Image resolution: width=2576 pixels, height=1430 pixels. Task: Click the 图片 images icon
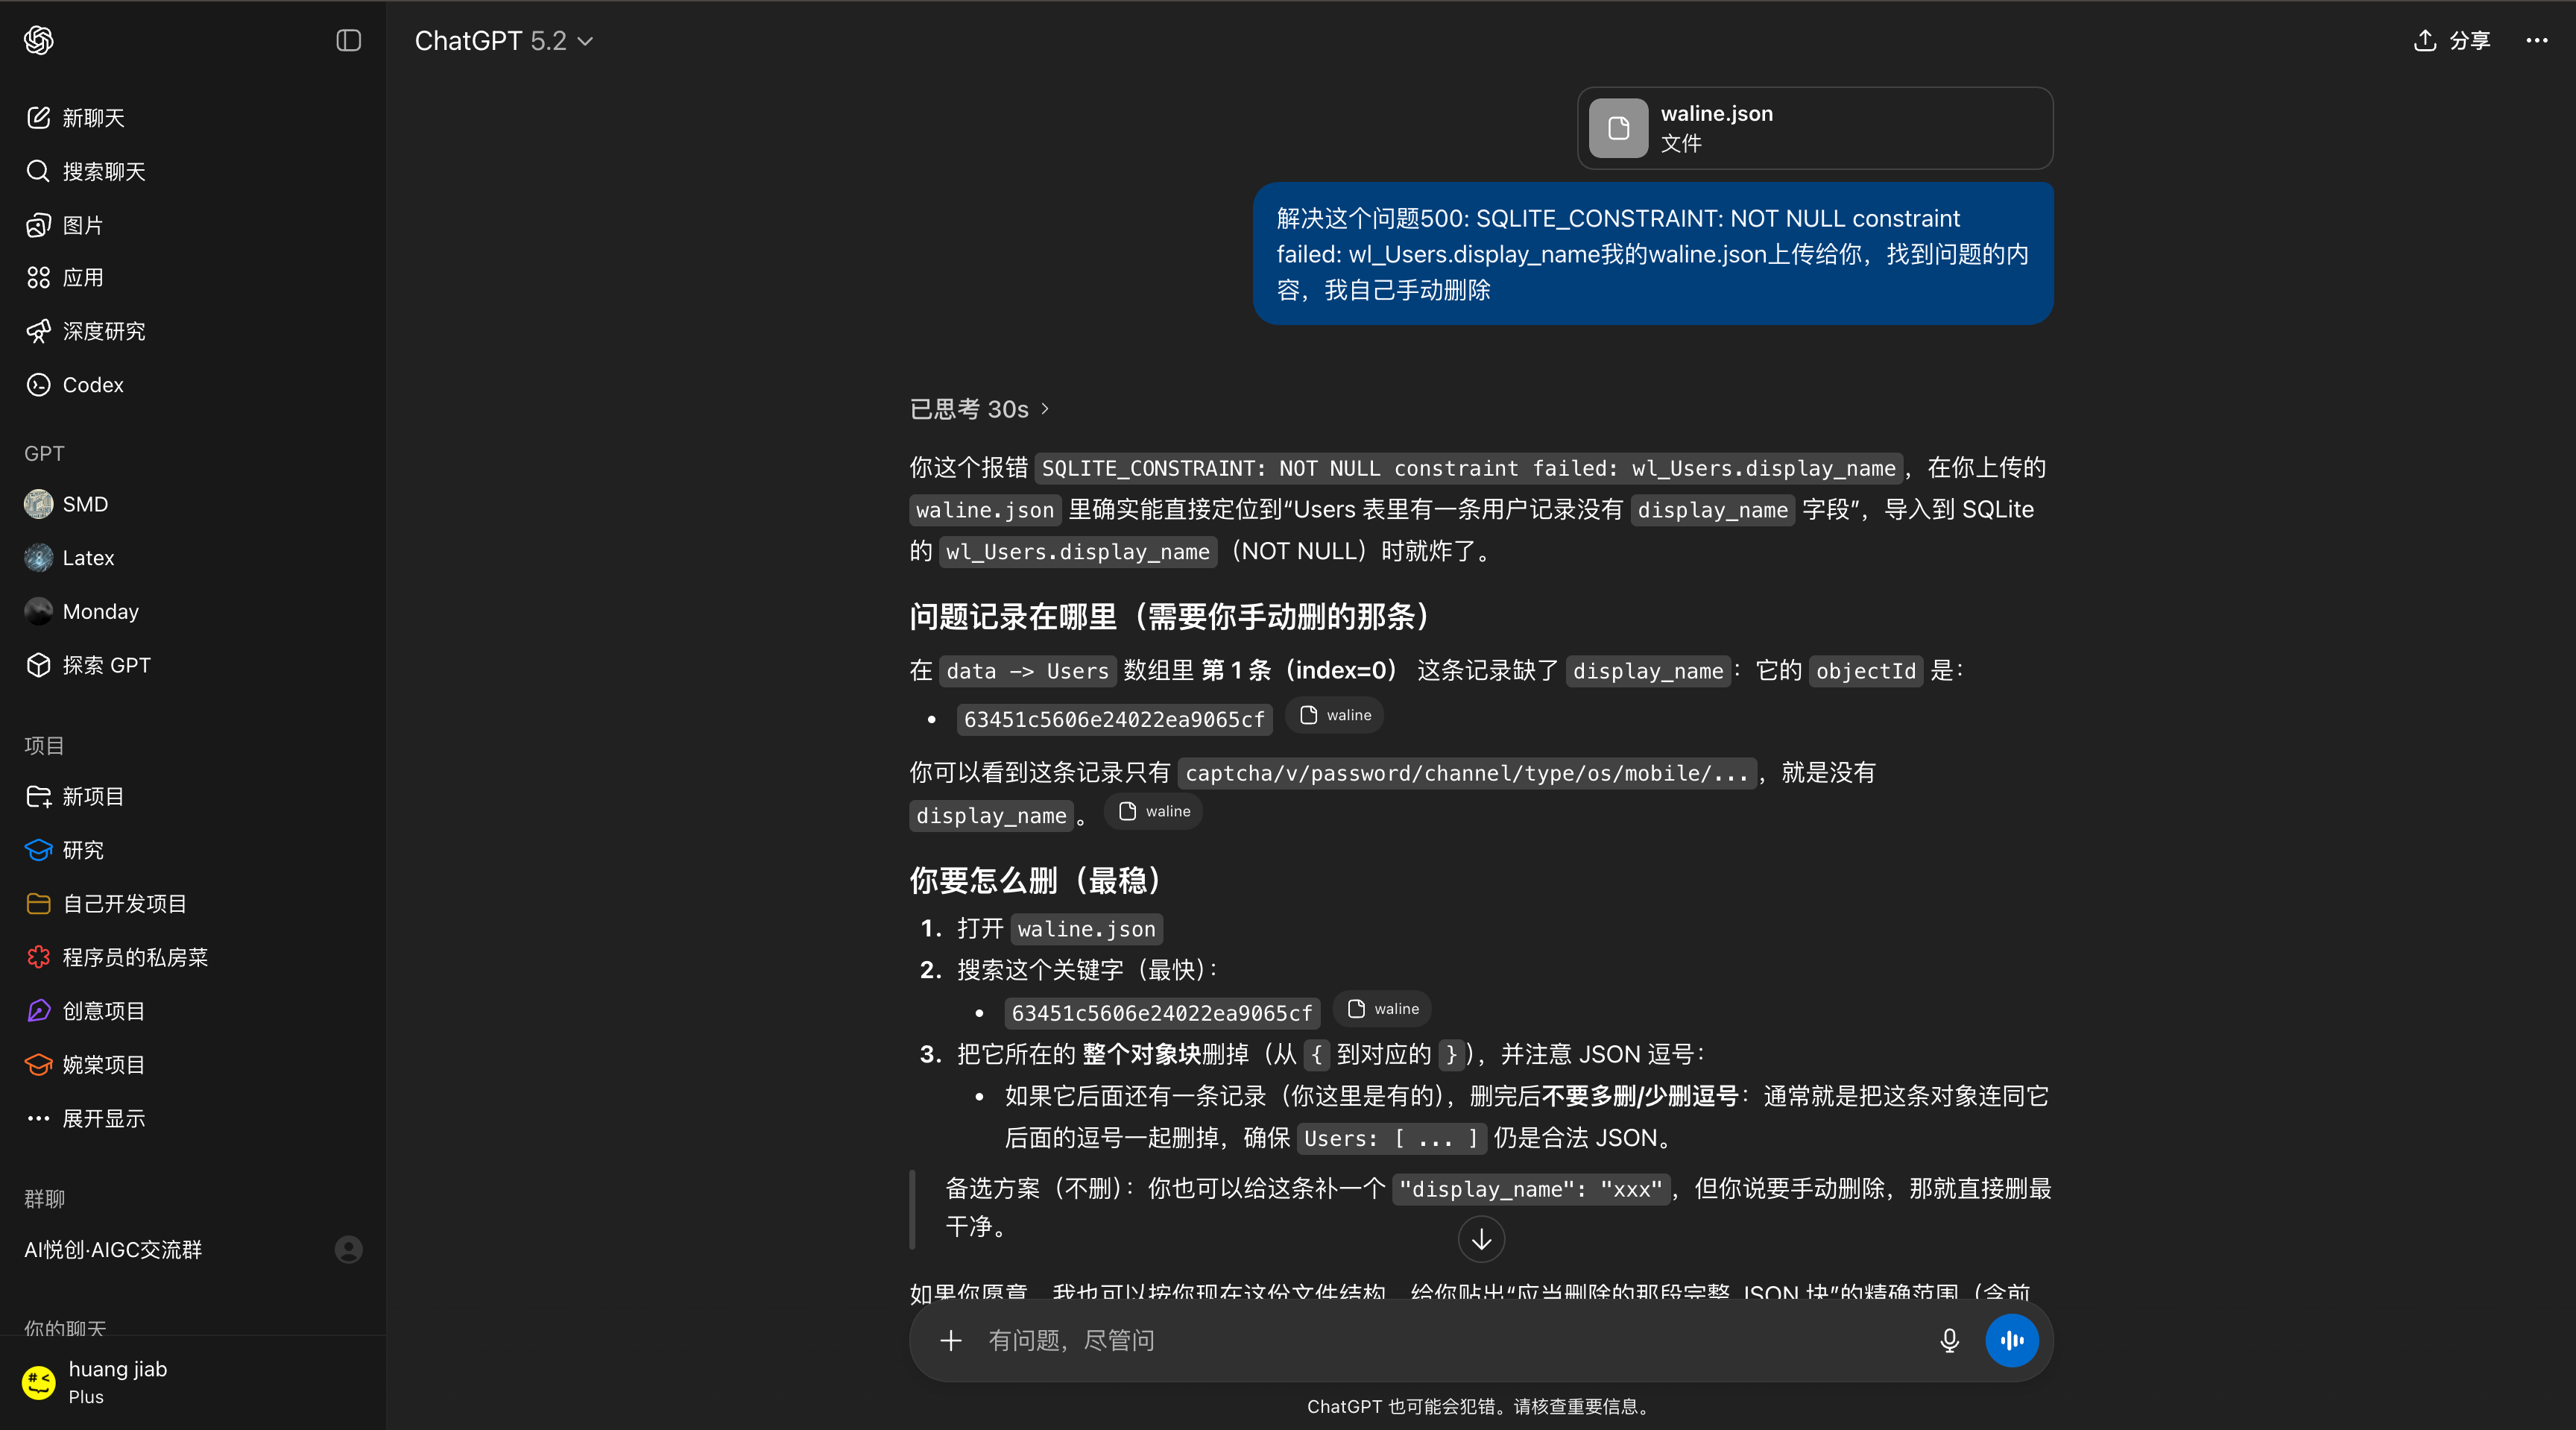[x=38, y=225]
